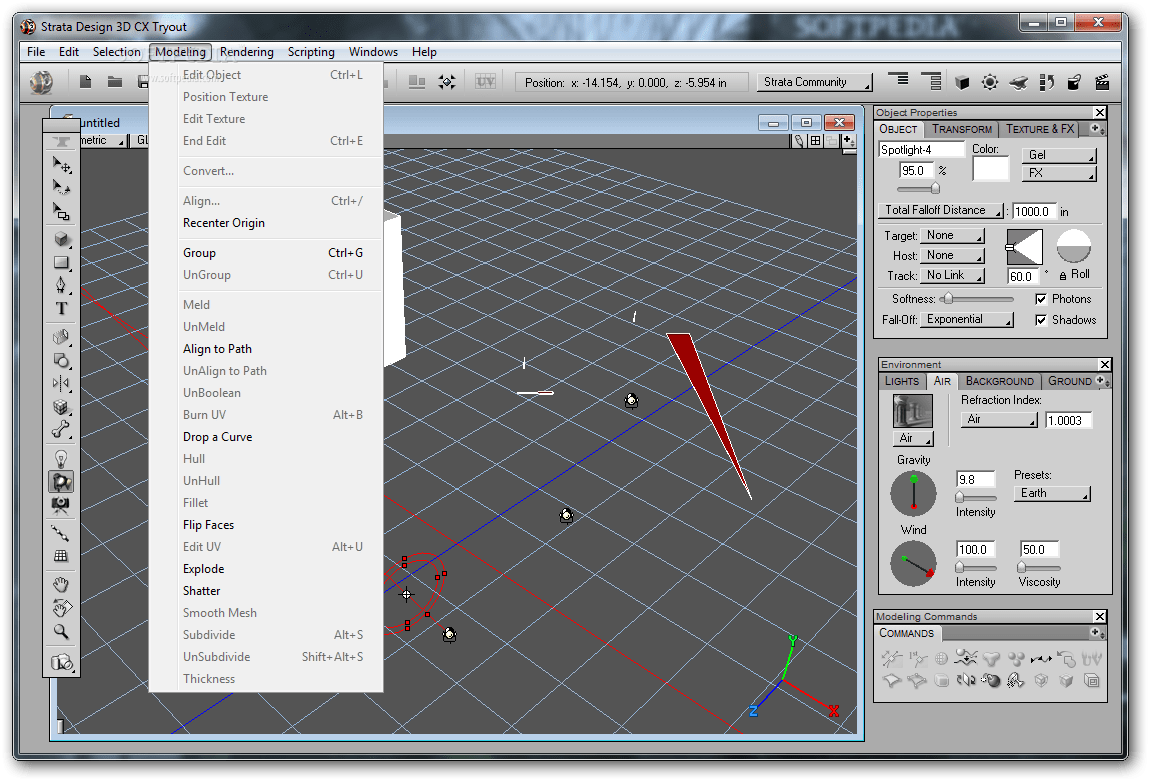Click the Explode bomb command icon
This screenshot has width=1149, height=781.
(991, 681)
